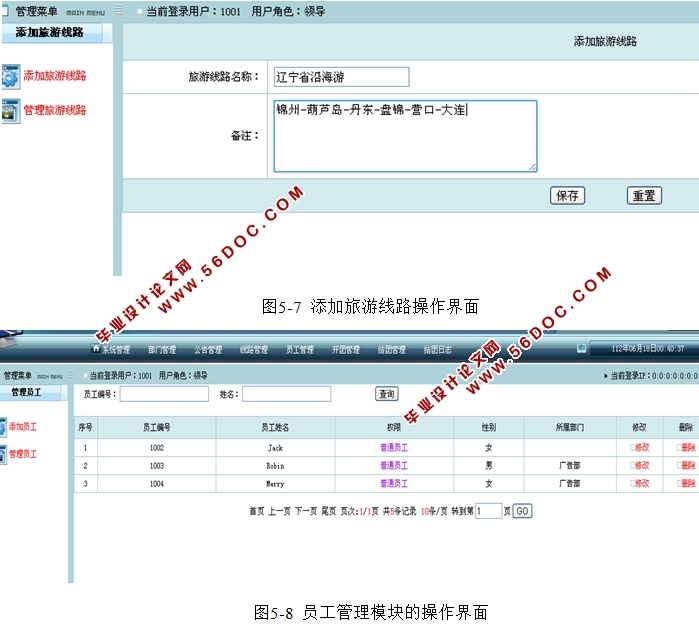Click the 管理旅游线路 sidebar icon

10,111
